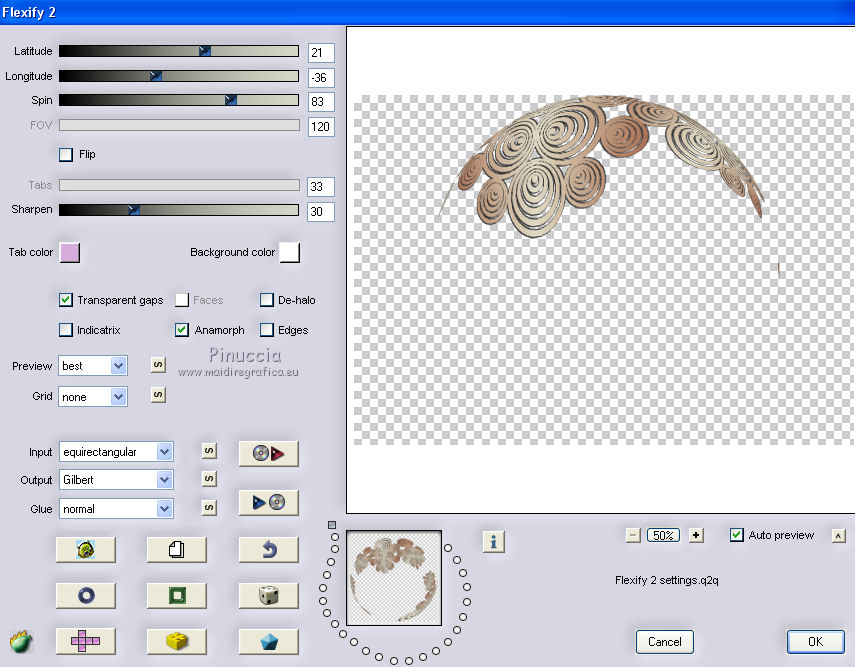Zoom out with the minus button
This screenshot has width=855, height=667.
click(x=633, y=536)
